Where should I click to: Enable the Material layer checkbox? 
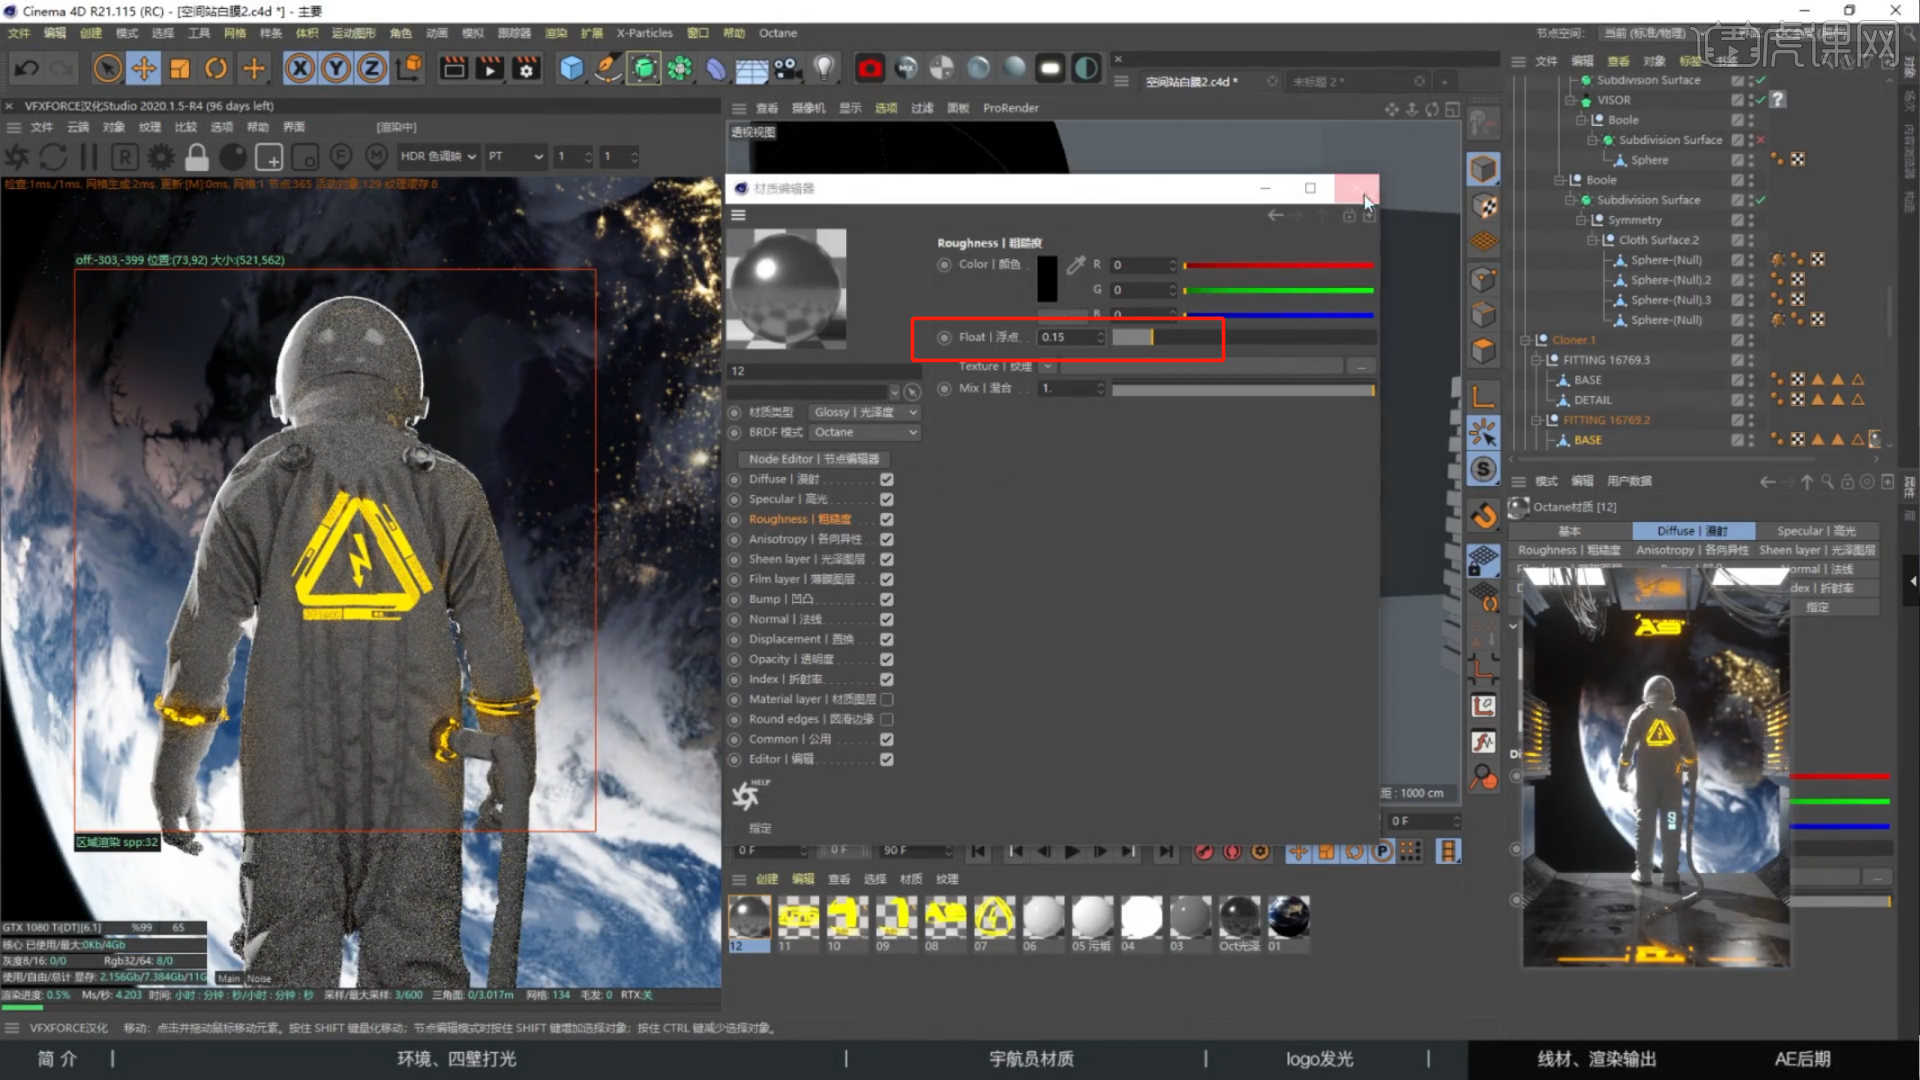click(886, 699)
